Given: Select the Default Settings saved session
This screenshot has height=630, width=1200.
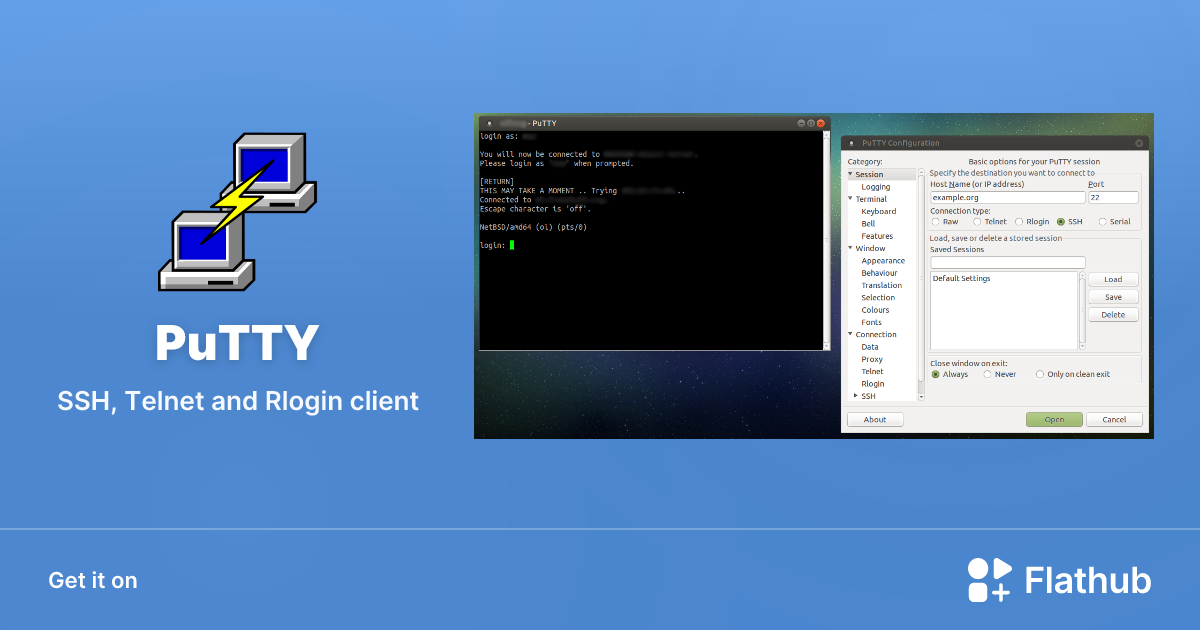Looking at the screenshot, I should pos(961,278).
